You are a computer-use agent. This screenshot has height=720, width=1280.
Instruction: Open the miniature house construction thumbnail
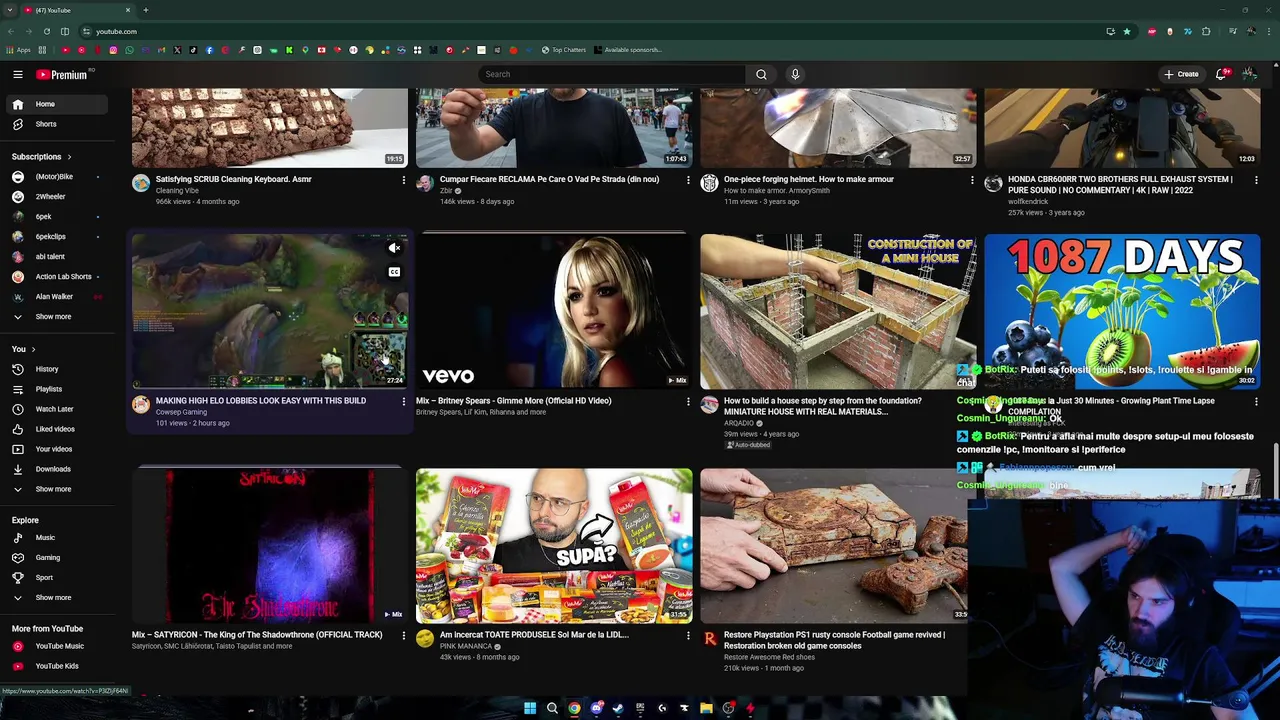(x=838, y=311)
